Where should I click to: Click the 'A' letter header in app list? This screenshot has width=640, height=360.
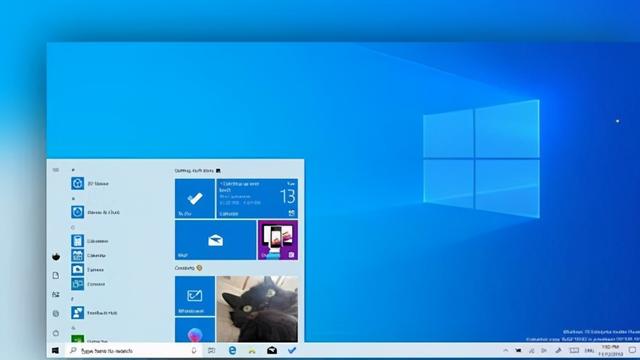point(73,199)
